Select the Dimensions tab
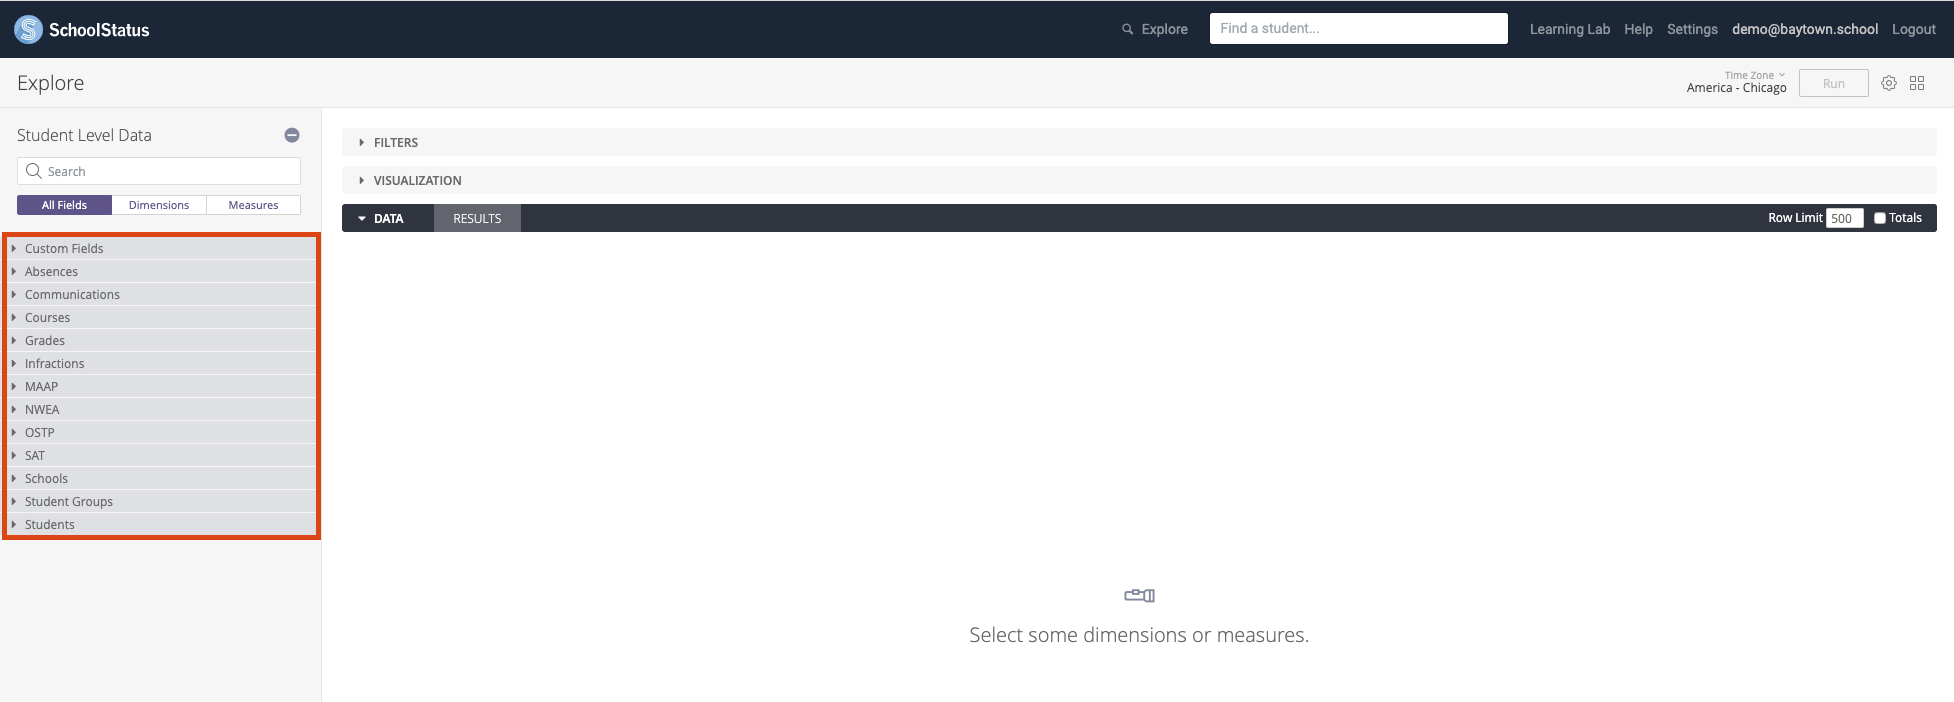The height and width of the screenshot is (702, 1954). point(159,205)
